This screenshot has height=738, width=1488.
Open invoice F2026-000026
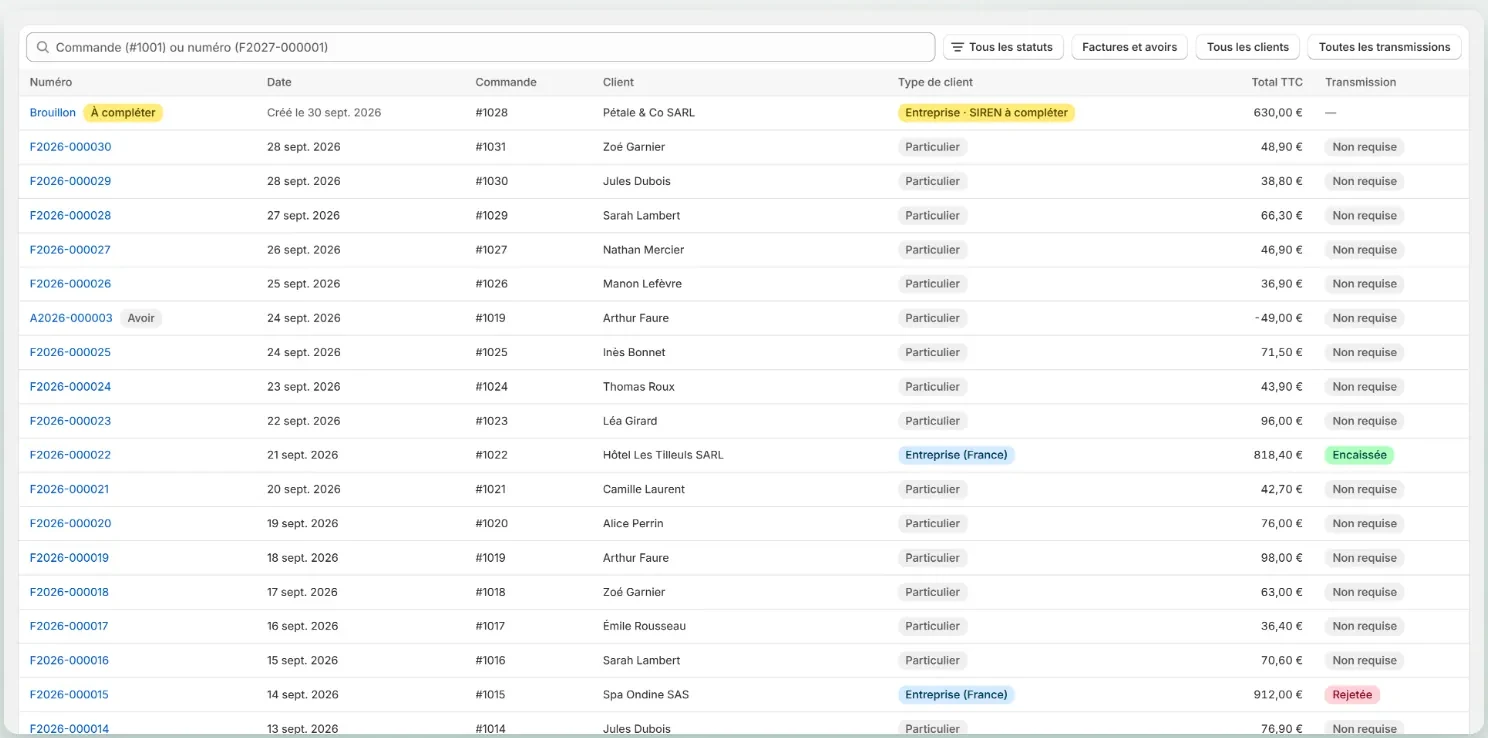70,284
